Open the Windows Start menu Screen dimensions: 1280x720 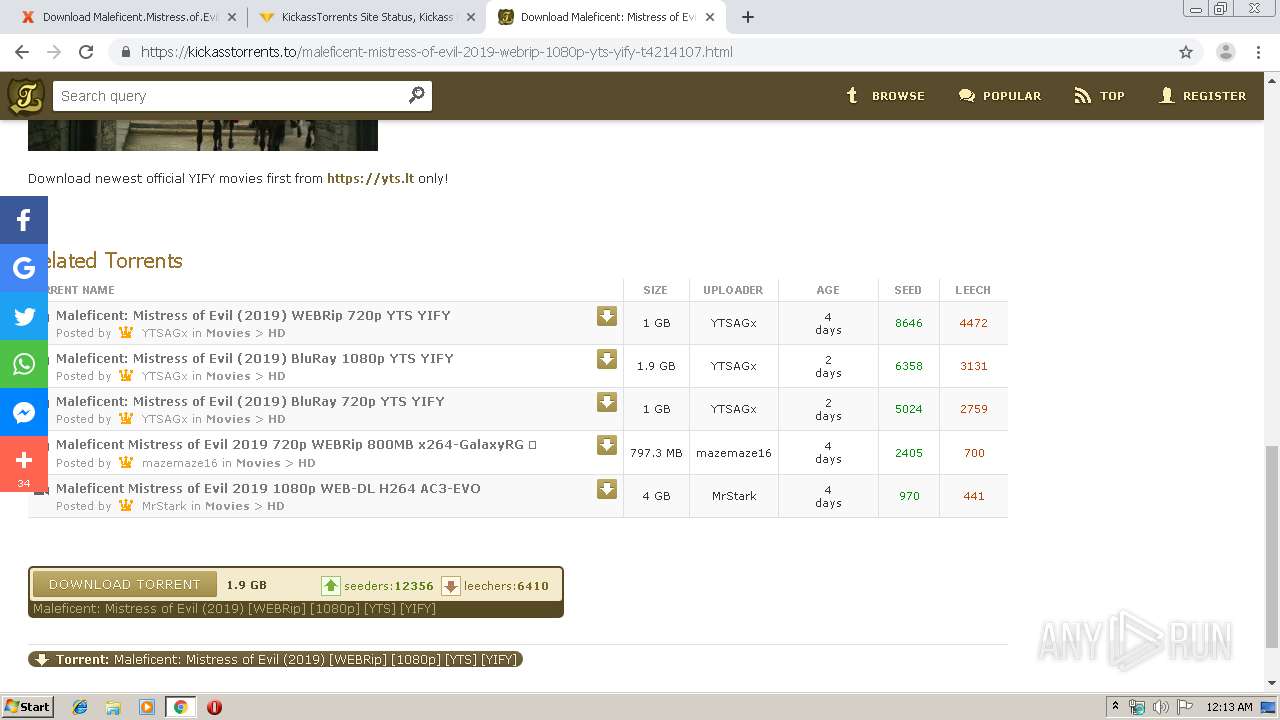(27, 707)
